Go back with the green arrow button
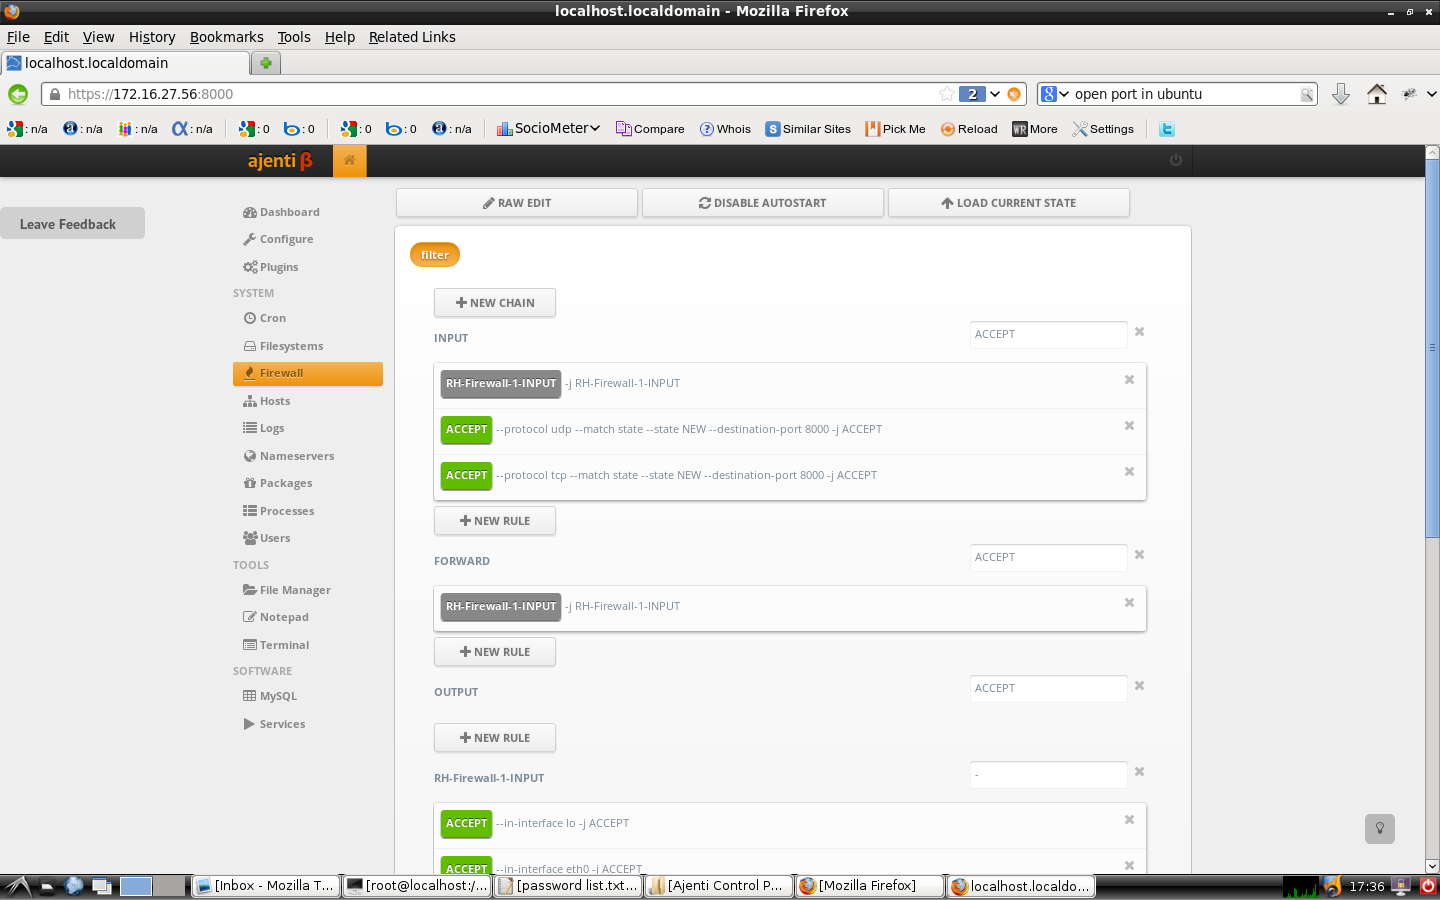This screenshot has width=1440, height=900. click(18, 94)
